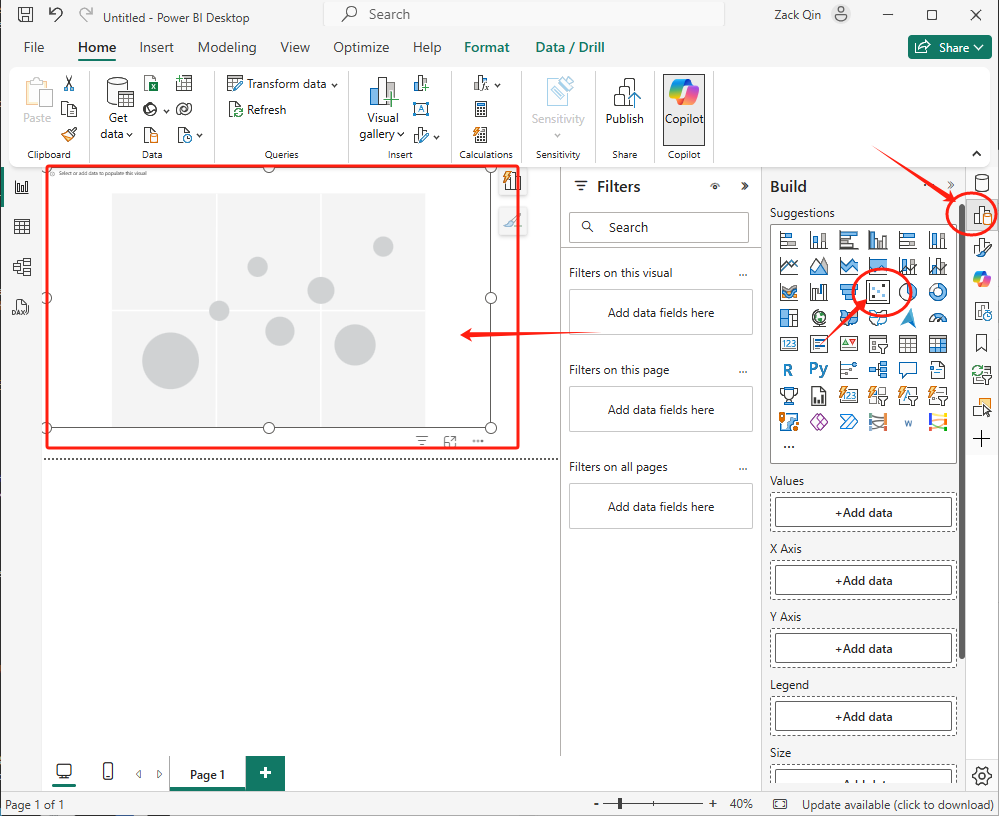
Task: Open the Model view in left sidebar
Action: pos(22,267)
